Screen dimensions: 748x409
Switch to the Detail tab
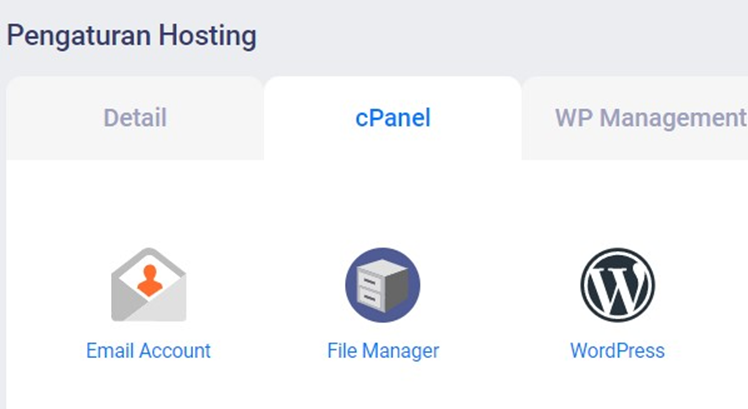click(x=135, y=118)
